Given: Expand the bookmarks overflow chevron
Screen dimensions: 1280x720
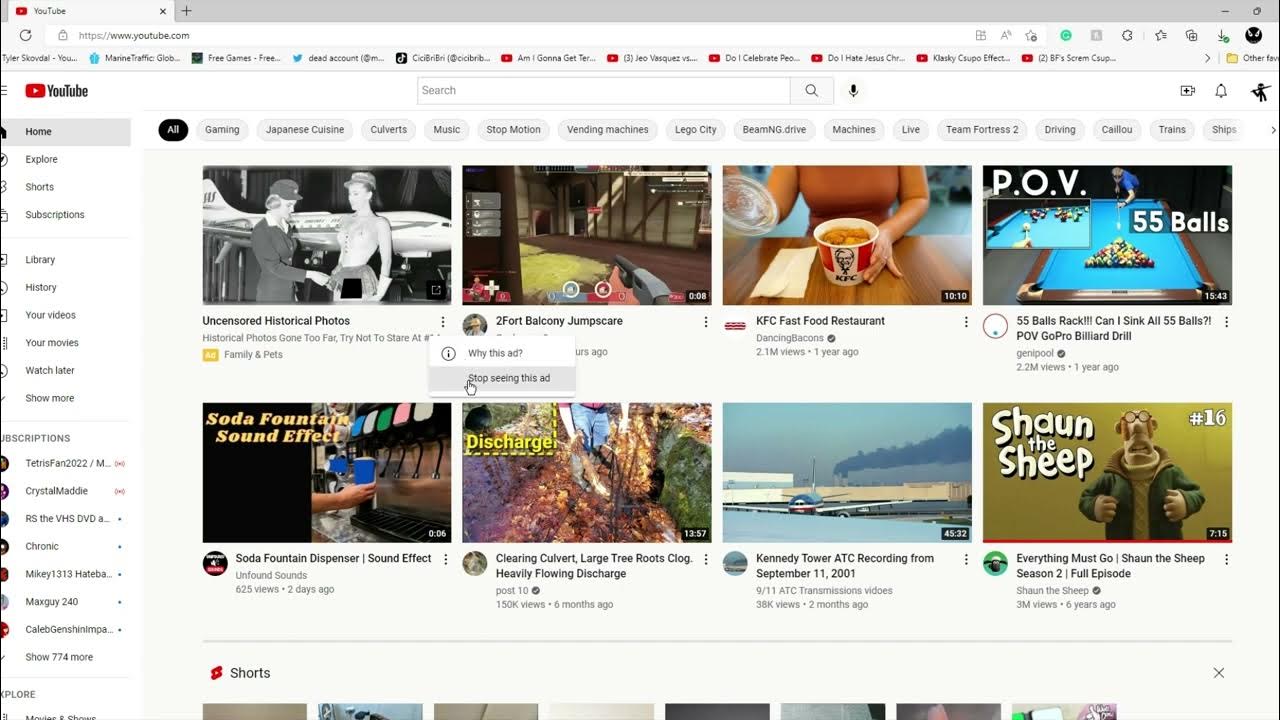Looking at the screenshot, I should click(x=1208, y=58).
